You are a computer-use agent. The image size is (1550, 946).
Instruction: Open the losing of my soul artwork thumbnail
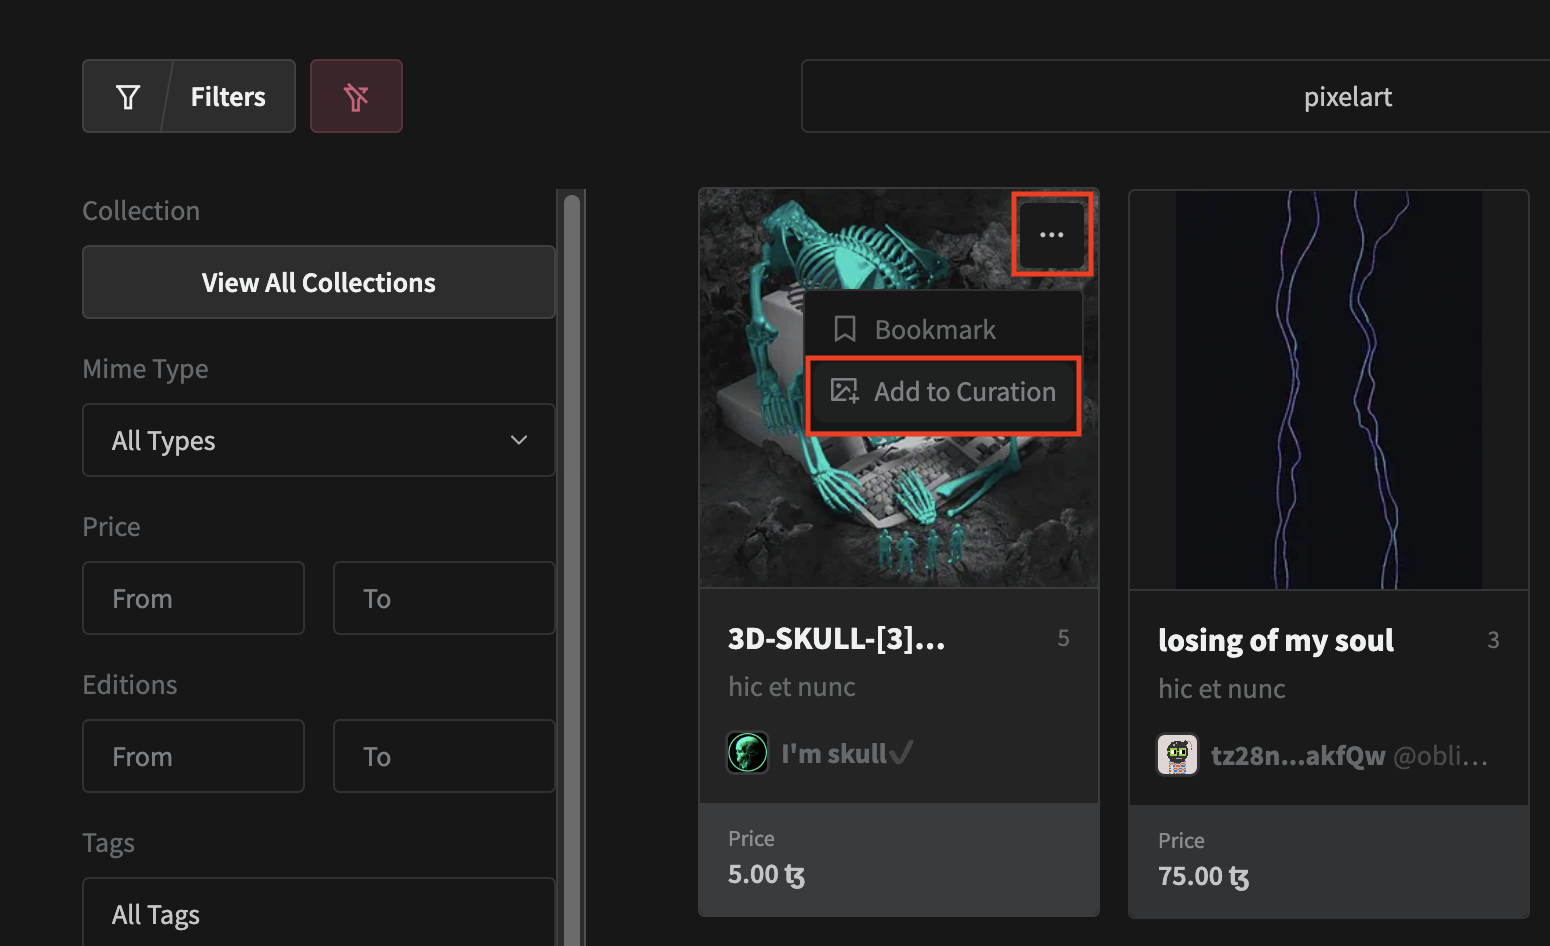pos(1328,388)
